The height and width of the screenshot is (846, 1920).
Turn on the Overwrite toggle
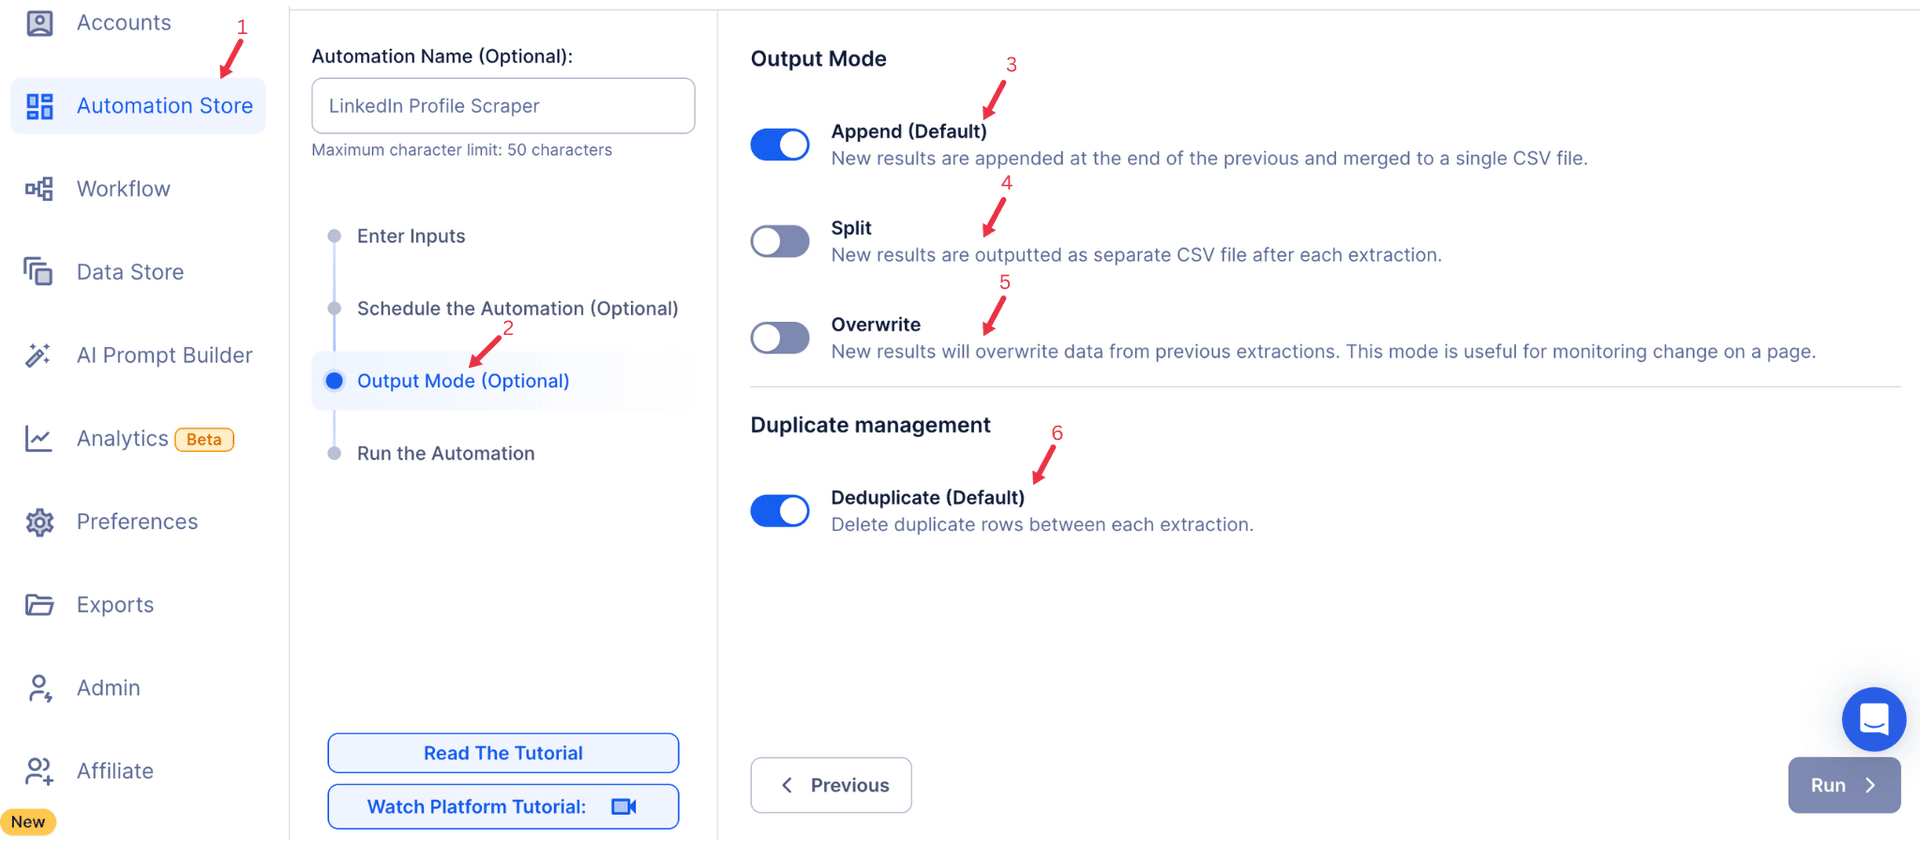[x=780, y=338]
